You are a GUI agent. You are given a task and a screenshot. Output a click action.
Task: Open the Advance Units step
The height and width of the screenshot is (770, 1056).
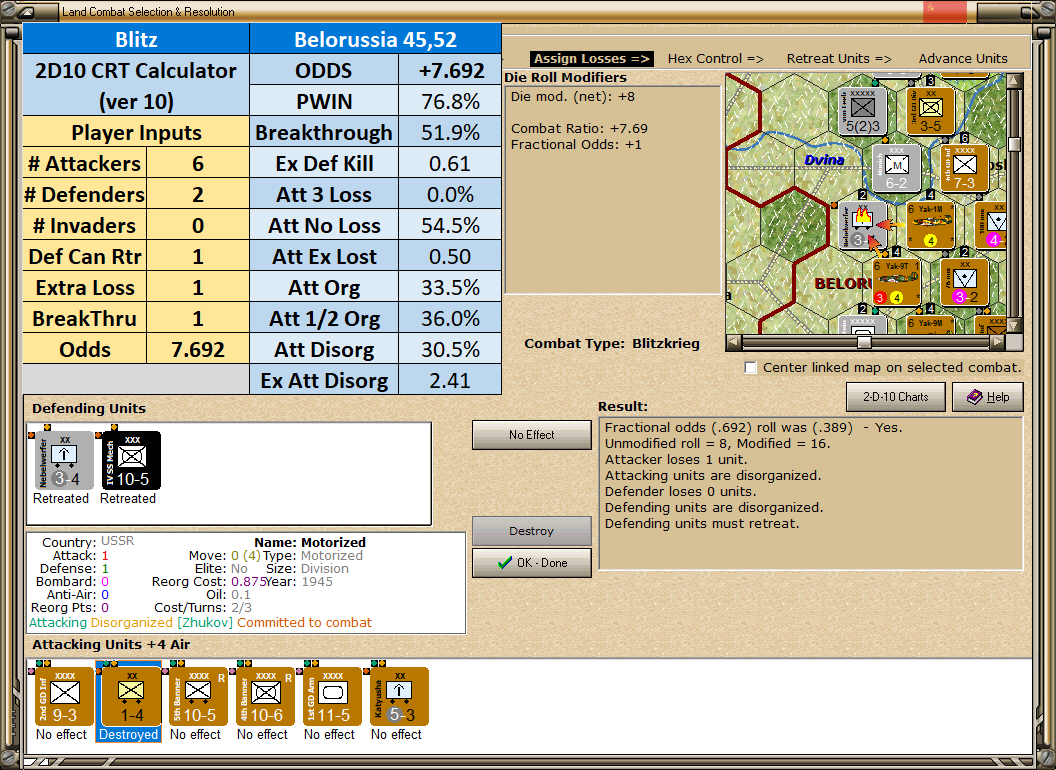click(x=963, y=59)
